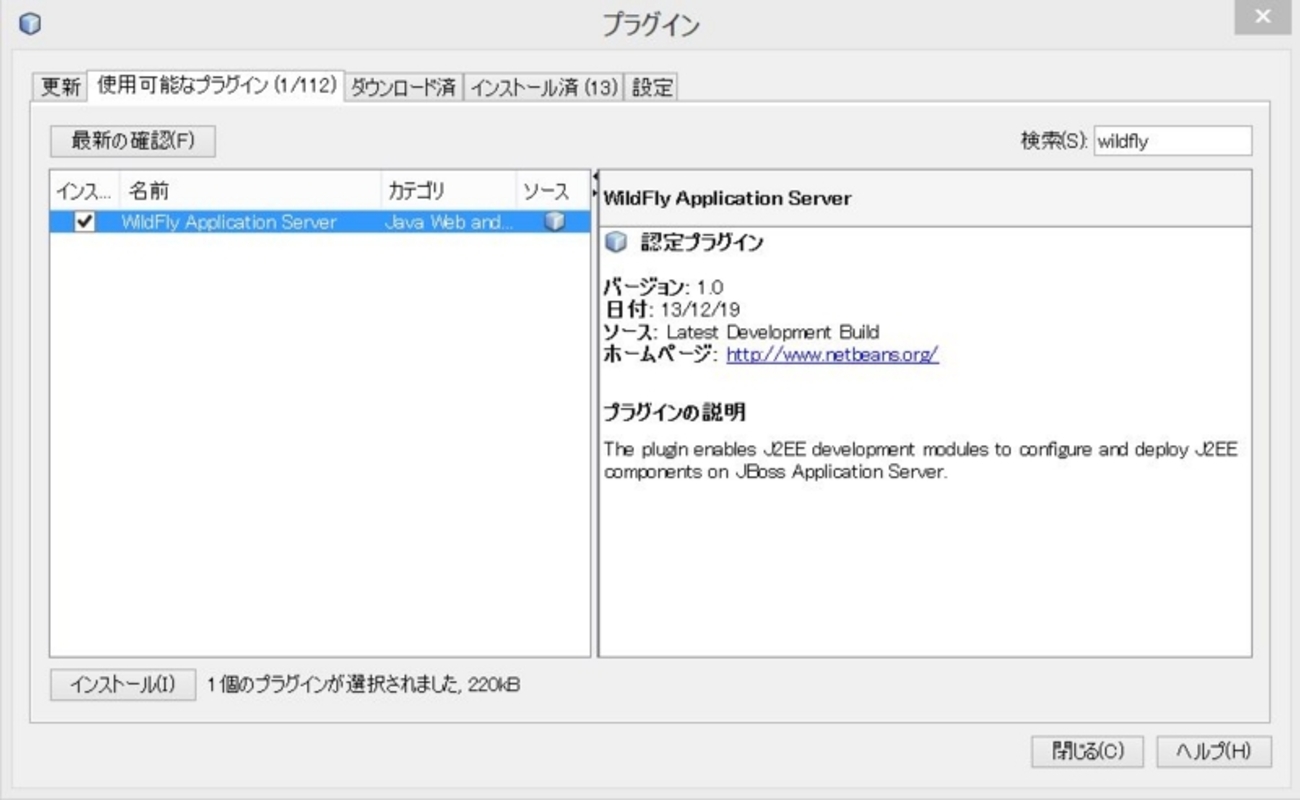
Task: Open the ダウンロード済 tab
Action: point(403,87)
